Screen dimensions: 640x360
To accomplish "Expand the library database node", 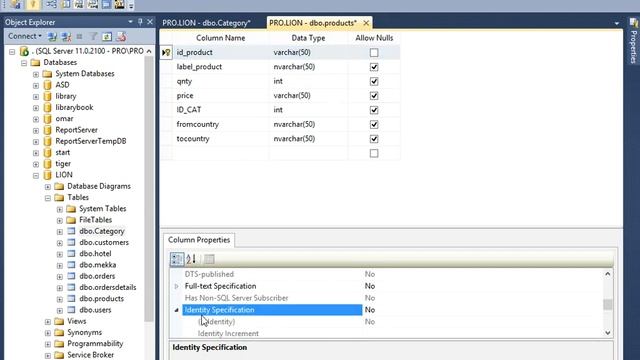I will pos(36,97).
